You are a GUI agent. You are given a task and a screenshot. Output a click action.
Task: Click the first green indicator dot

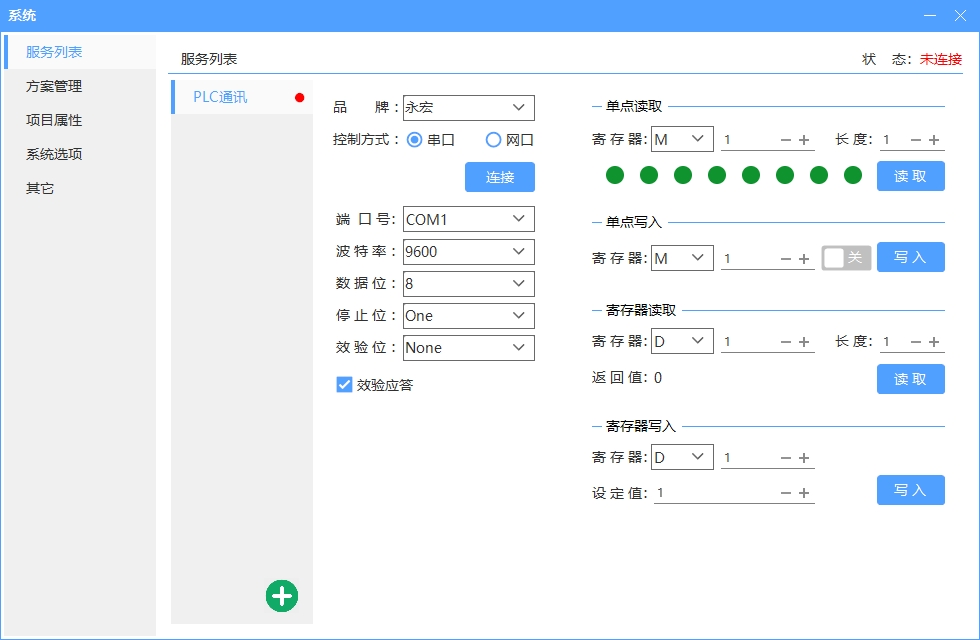(615, 175)
